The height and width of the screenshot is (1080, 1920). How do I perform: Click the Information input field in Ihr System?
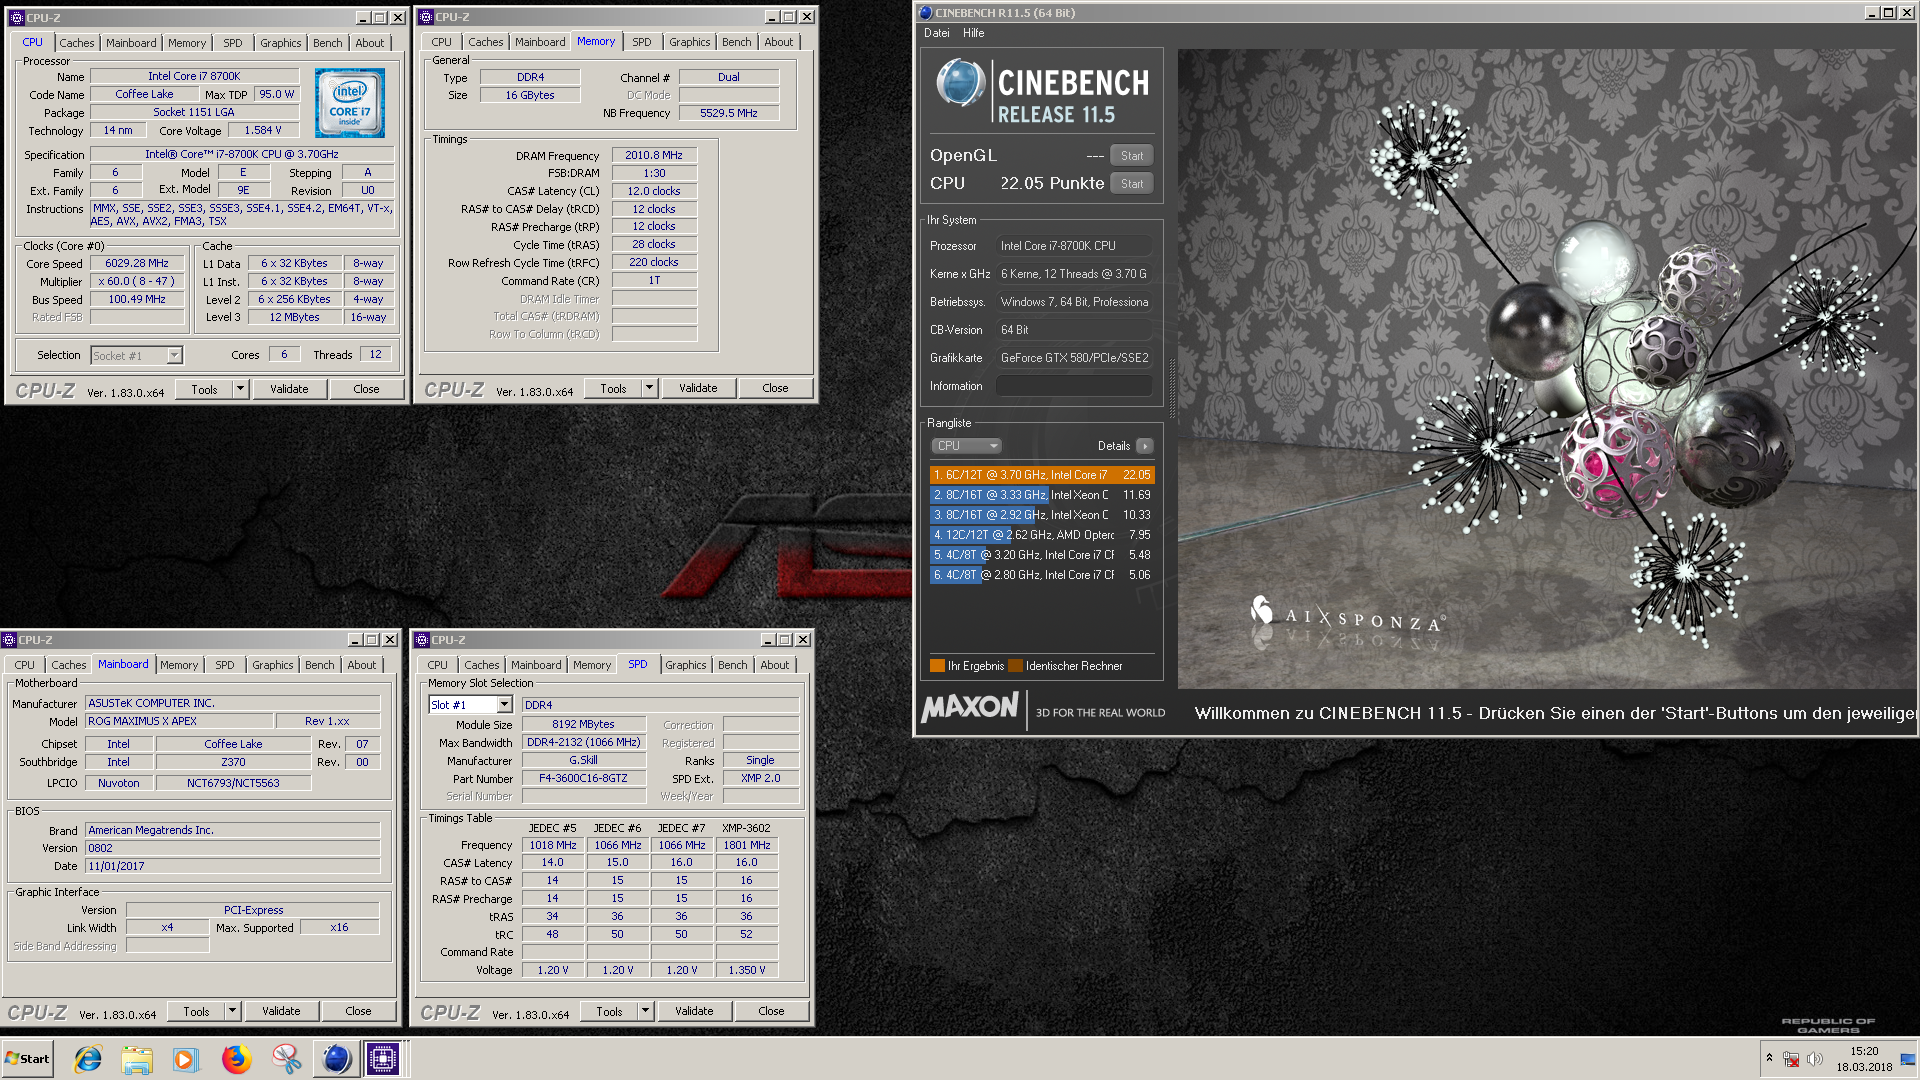[1074, 386]
